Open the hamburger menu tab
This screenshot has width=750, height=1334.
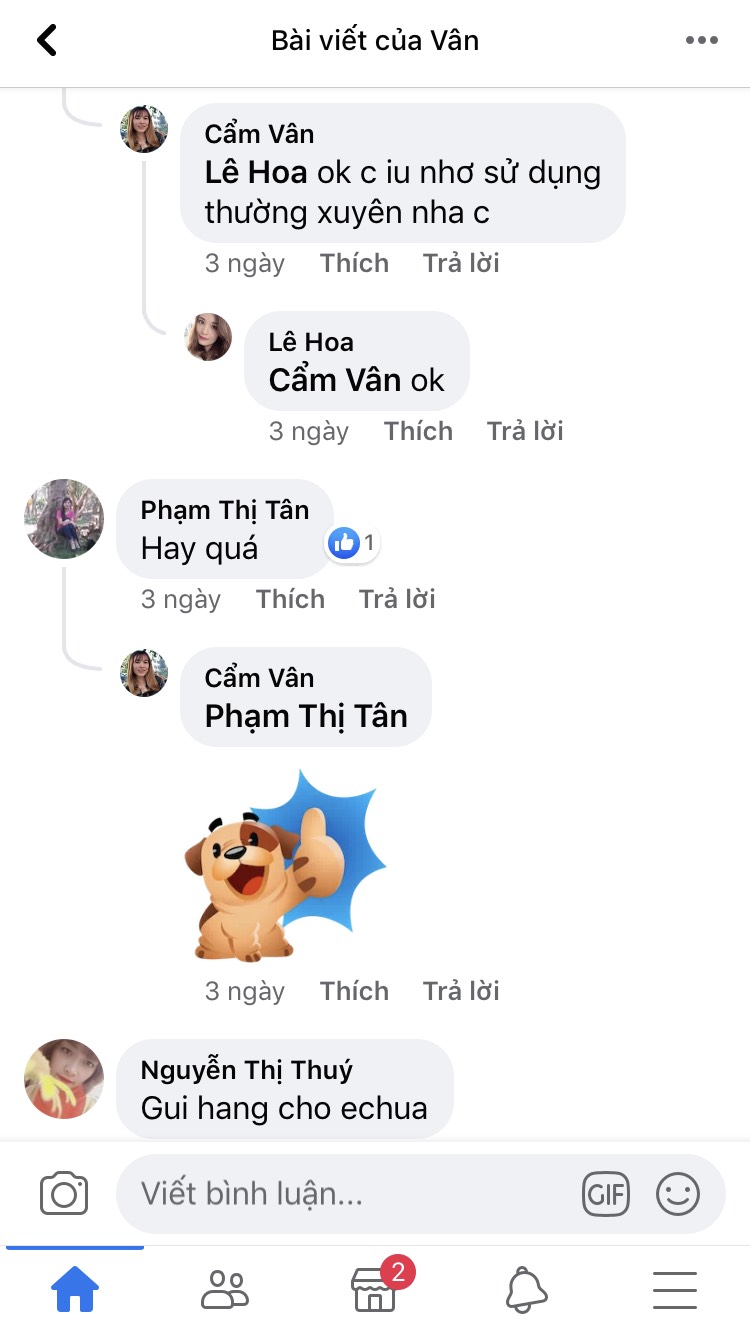click(675, 1290)
